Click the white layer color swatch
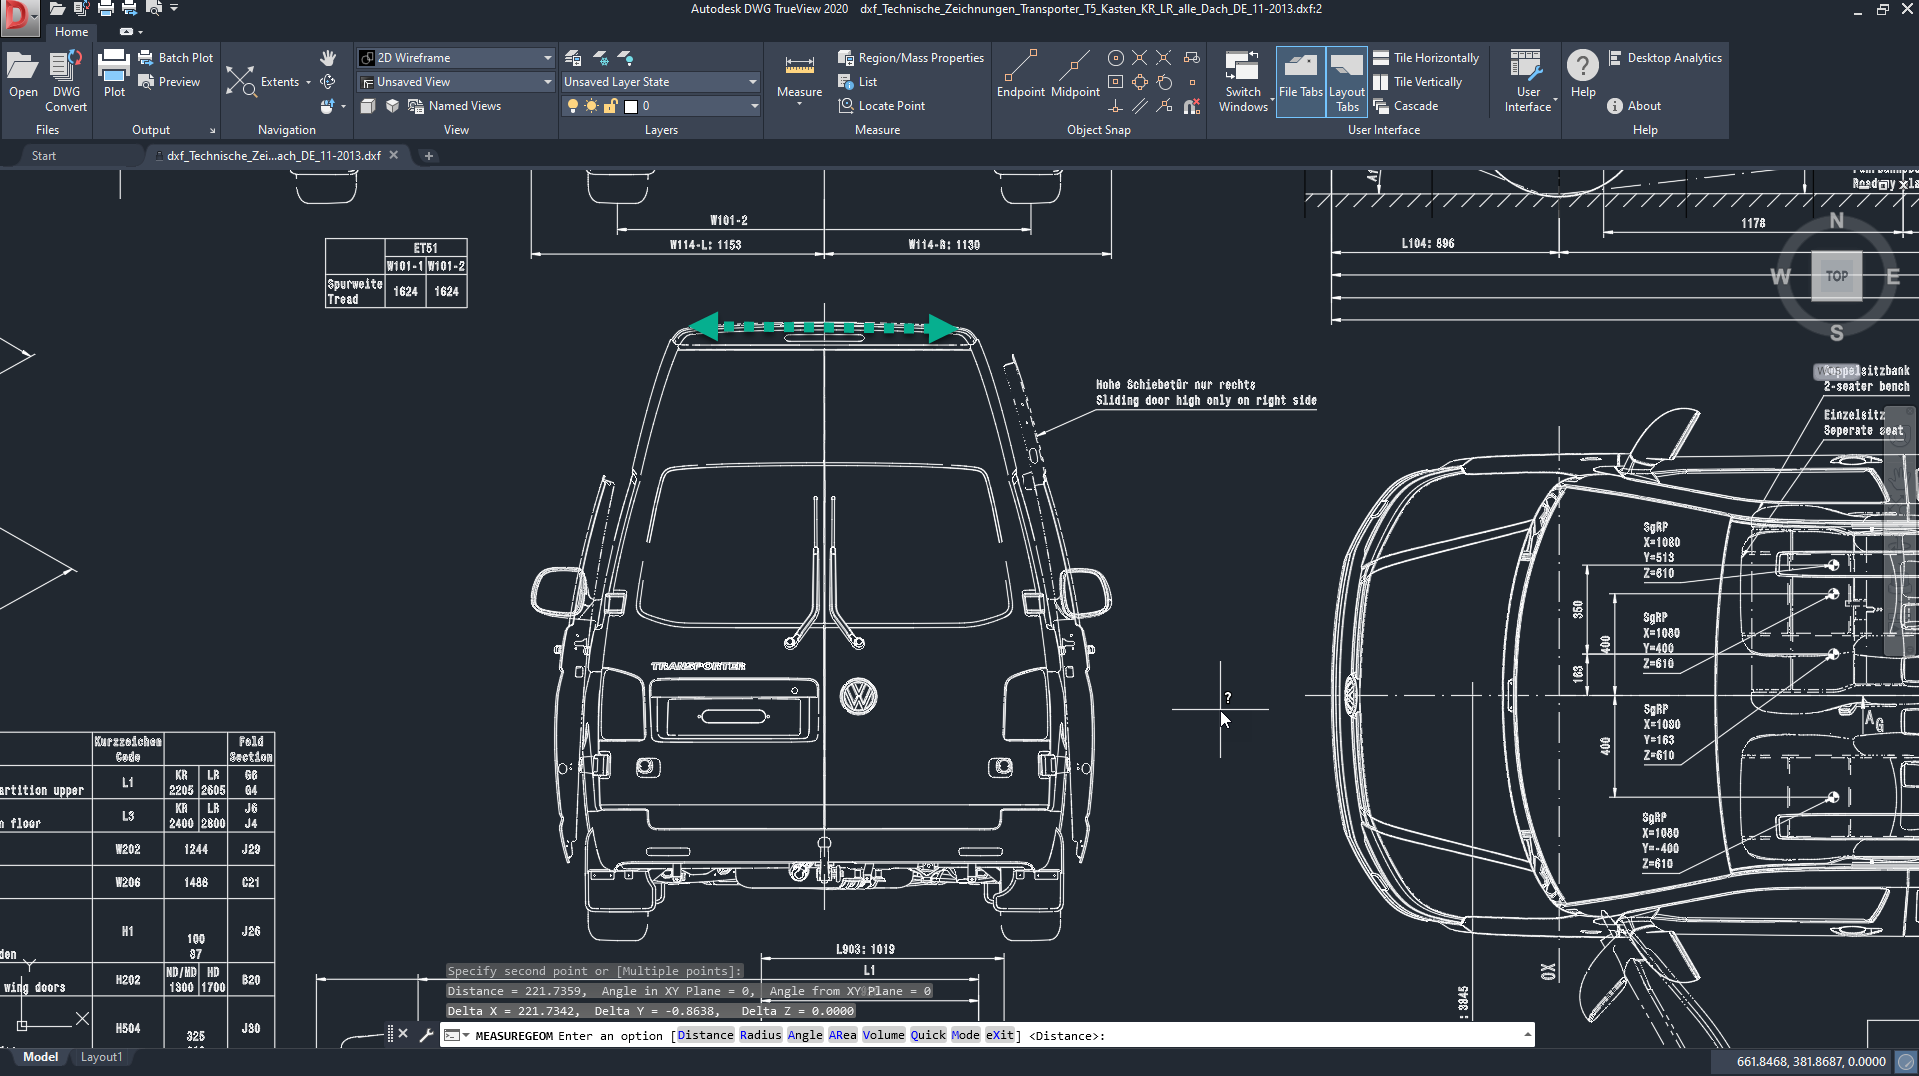This screenshot has width=1919, height=1076. pos(631,106)
